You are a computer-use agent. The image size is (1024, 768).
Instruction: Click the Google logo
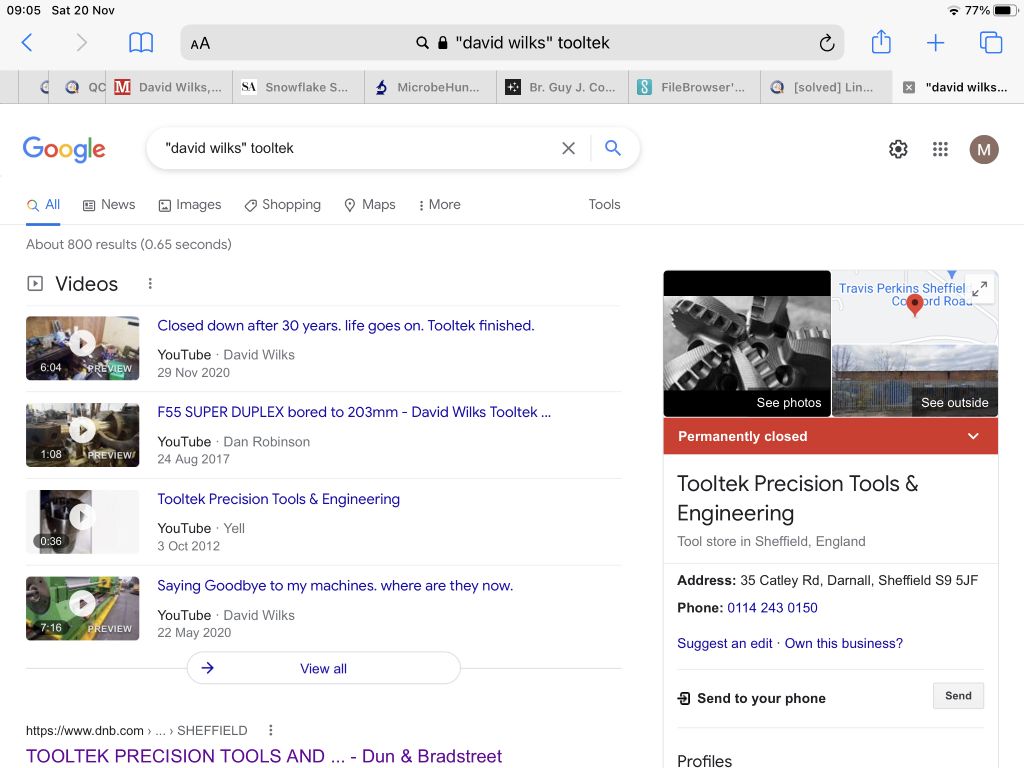tap(64, 149)
